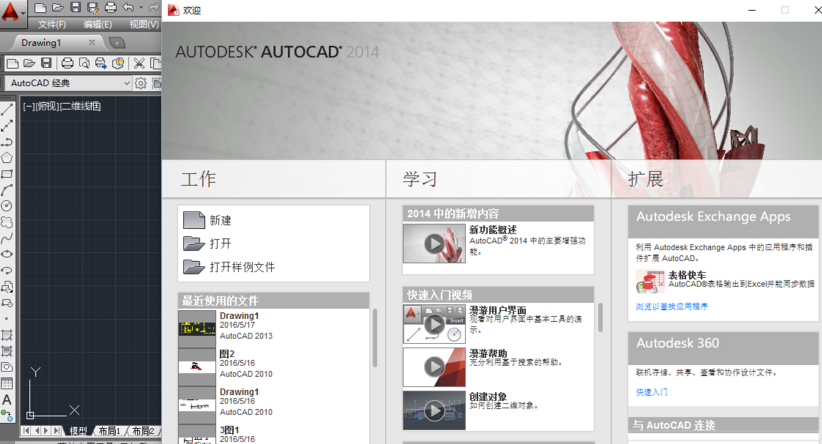822x444 pixels.
Task: Click 打开样例文件 in the welcome window
Action: (229, 267)
